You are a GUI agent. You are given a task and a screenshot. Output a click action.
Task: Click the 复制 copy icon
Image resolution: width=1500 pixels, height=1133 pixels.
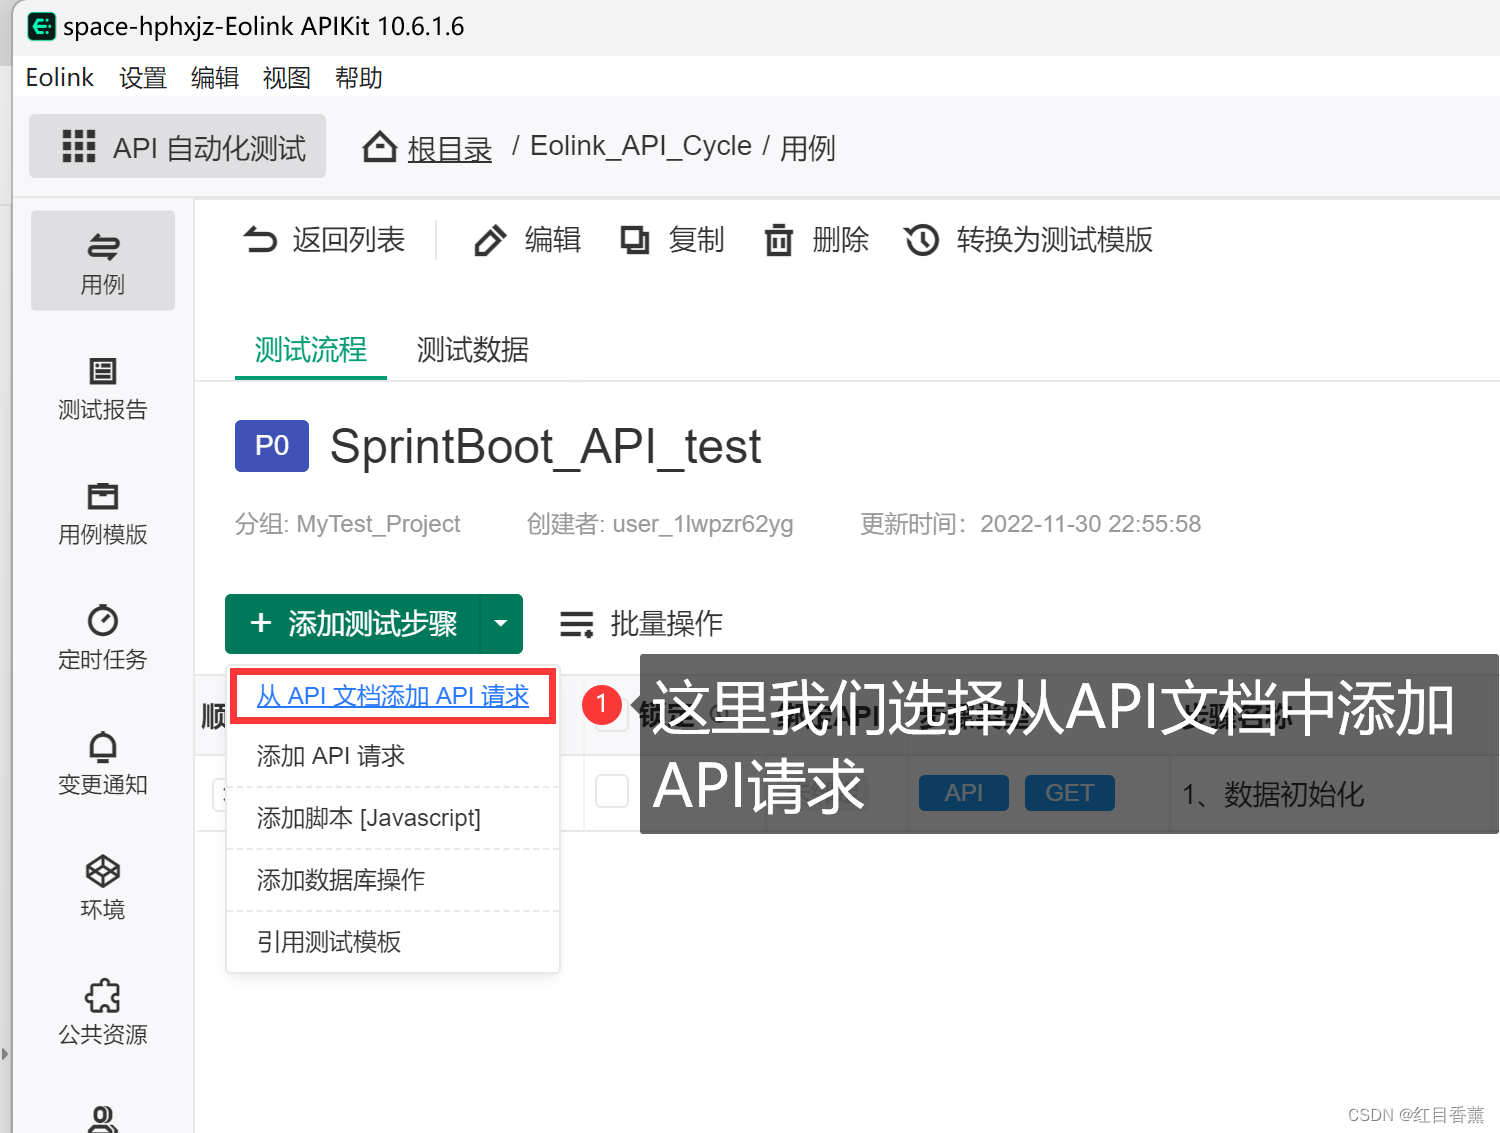pos(635,240)
